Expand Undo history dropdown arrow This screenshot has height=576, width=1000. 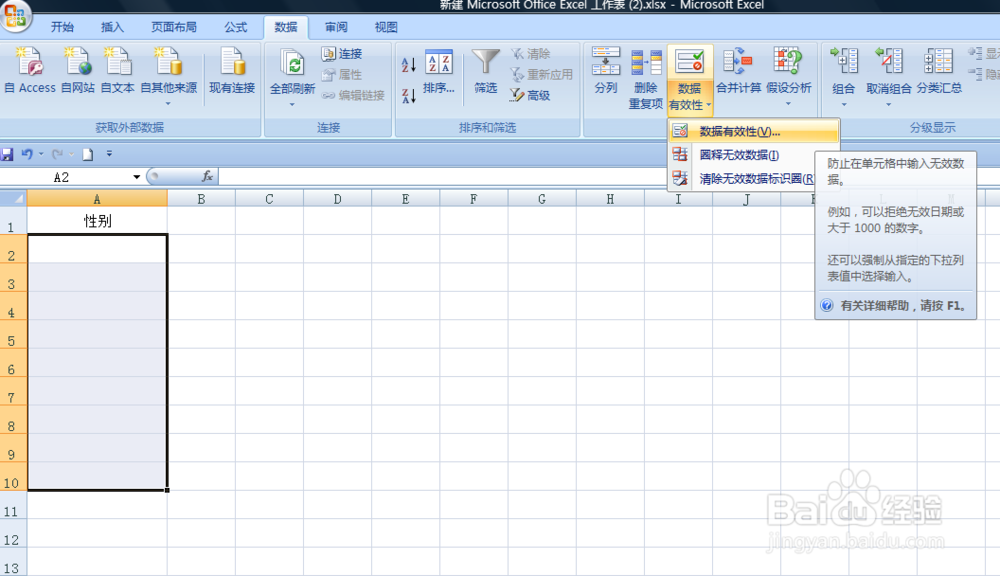[x=41, y=154]
